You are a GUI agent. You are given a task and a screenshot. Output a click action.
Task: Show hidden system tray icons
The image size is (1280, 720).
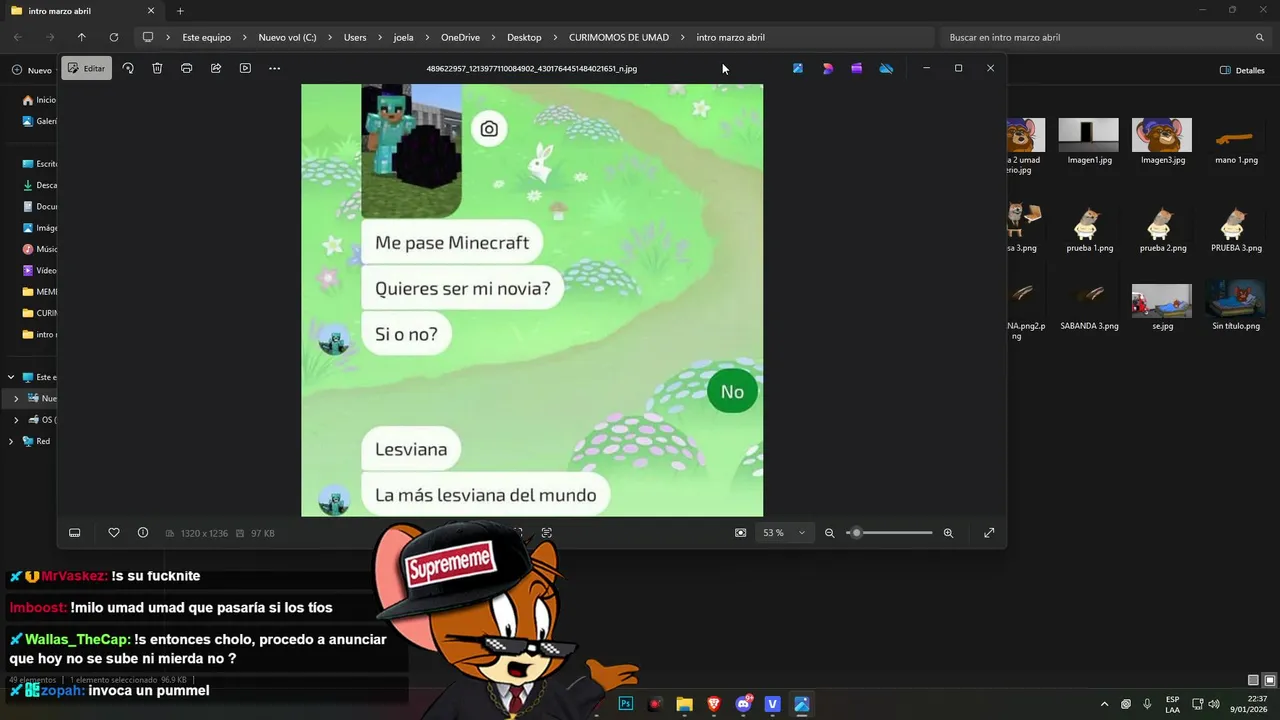pos(1104,704)
